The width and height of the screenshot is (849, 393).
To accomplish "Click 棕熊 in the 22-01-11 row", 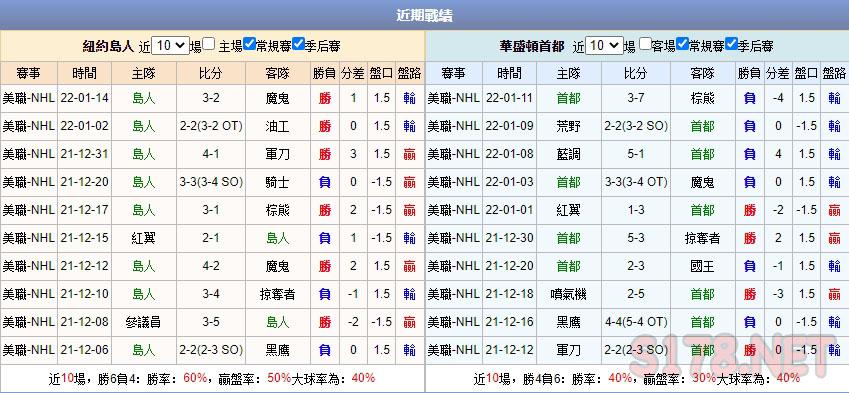I will click(702, 98).
